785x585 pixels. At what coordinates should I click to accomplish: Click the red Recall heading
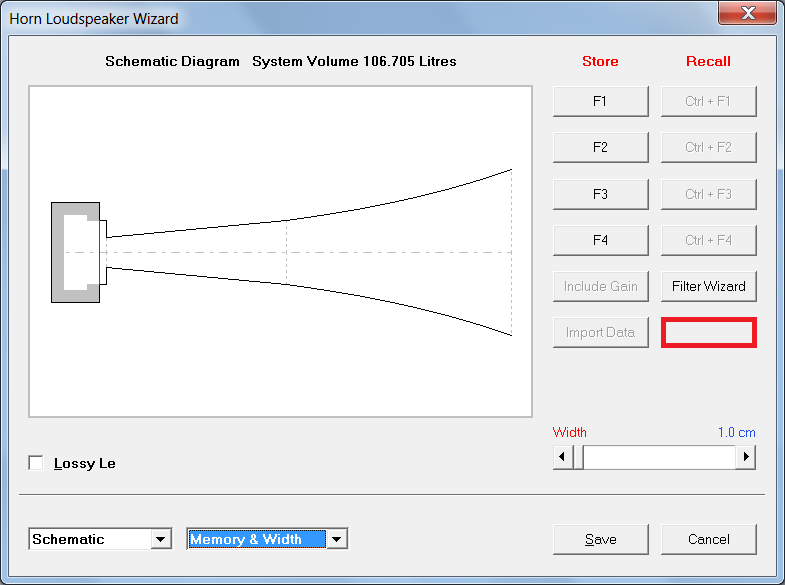click(x=708, y=61)
